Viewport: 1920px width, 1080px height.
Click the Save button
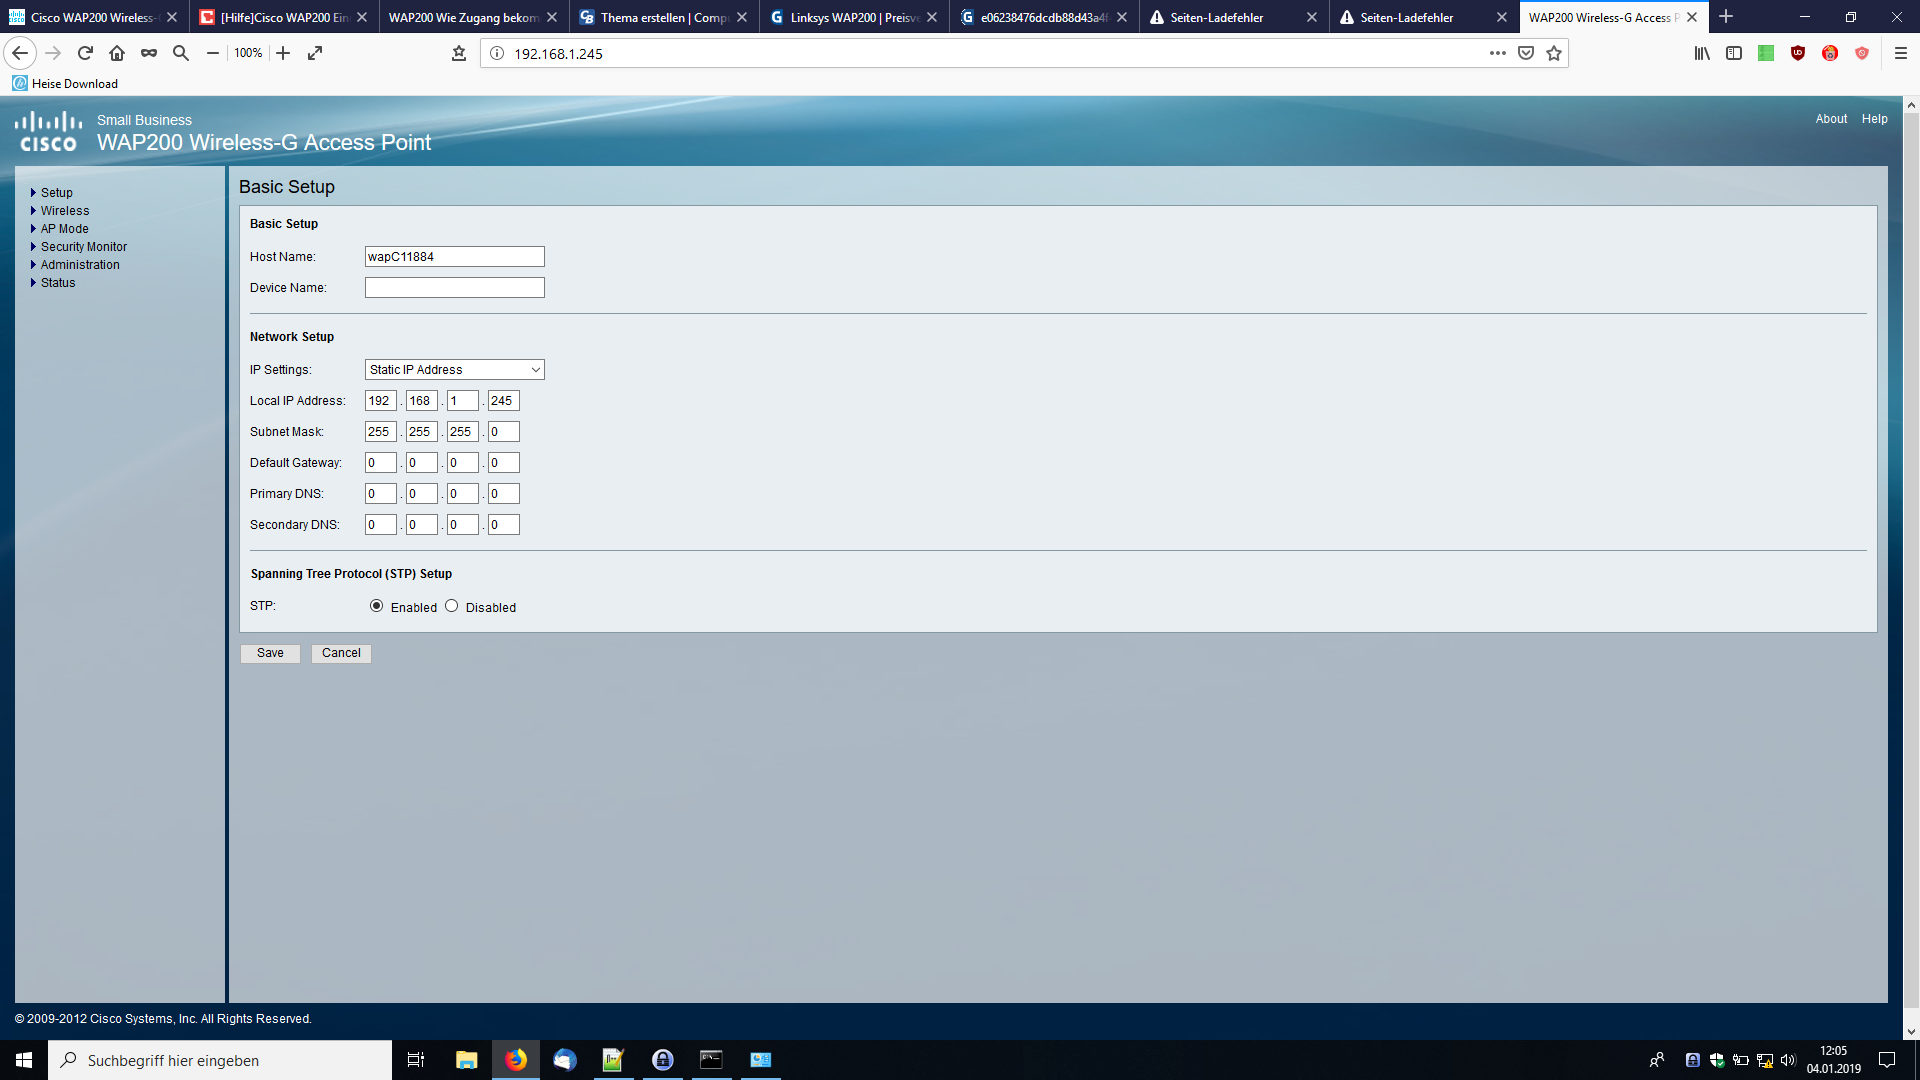click(x=270, y=653)
